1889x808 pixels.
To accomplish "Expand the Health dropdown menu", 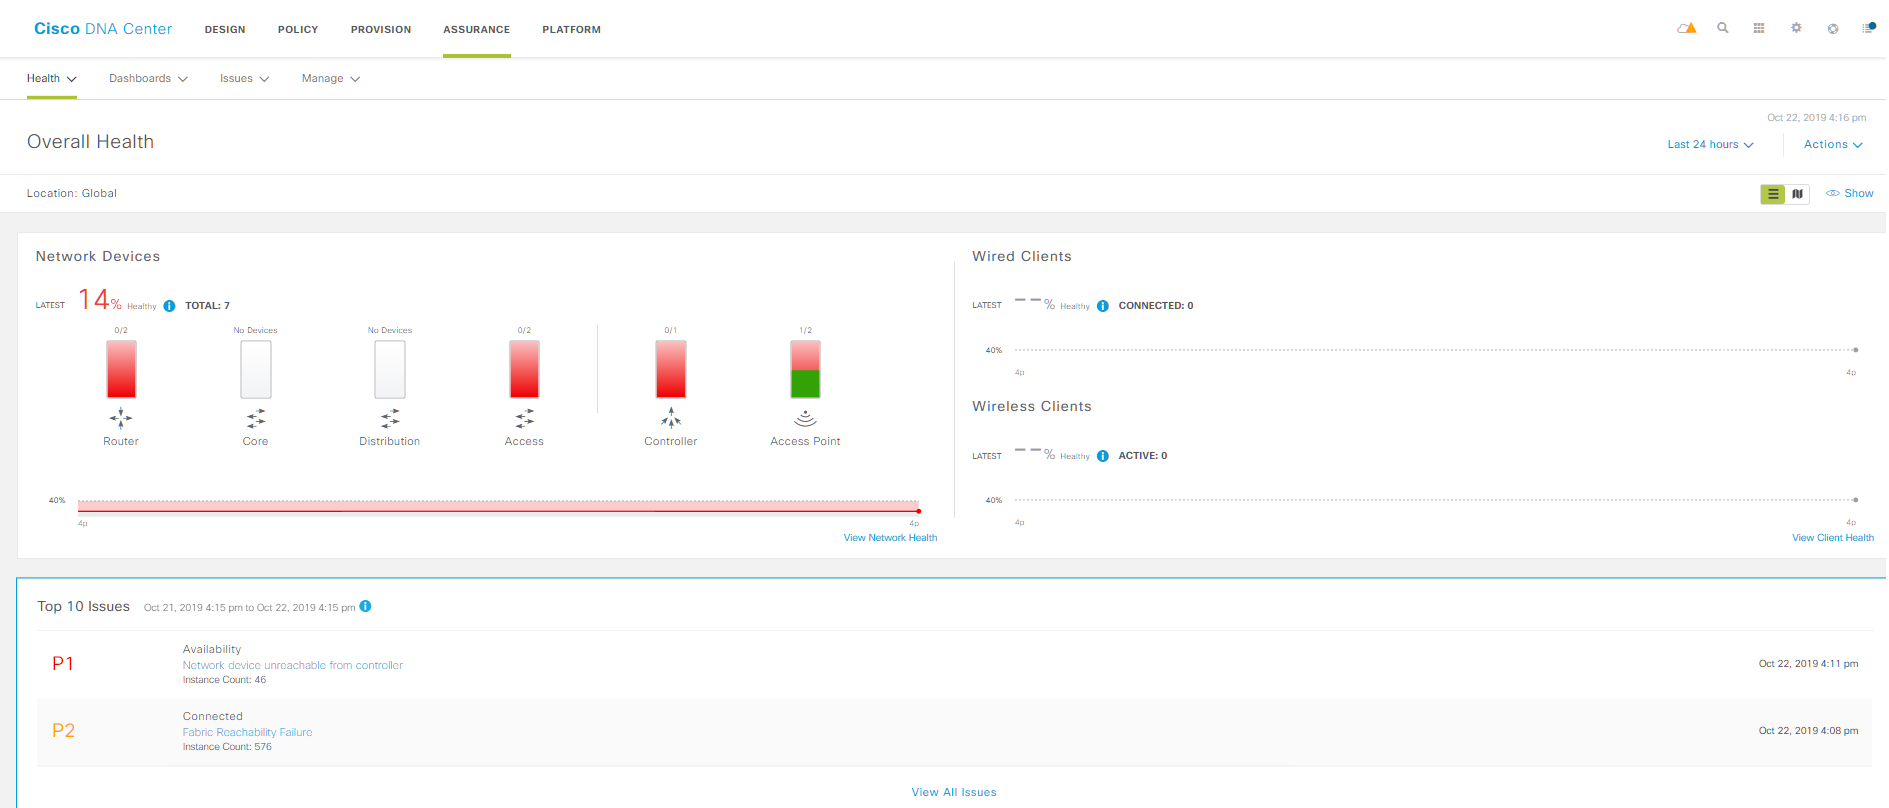I will coord(52,78).
